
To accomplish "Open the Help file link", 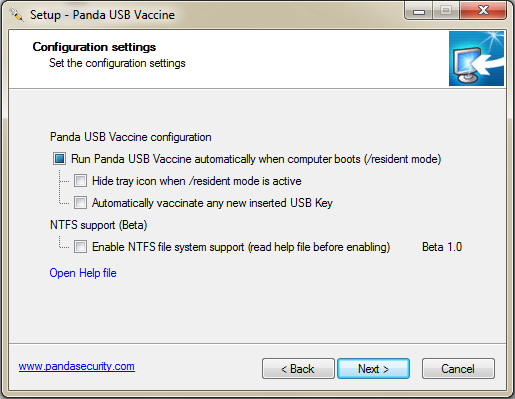I will [x=83, y=273].
